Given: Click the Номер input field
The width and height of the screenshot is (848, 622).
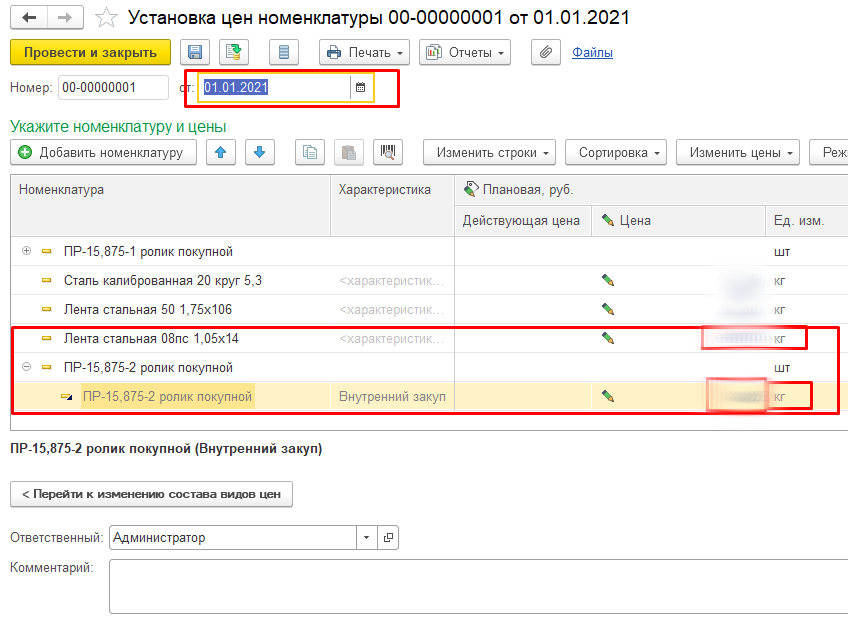Looking at the screenshot, I should coord(114,88).
